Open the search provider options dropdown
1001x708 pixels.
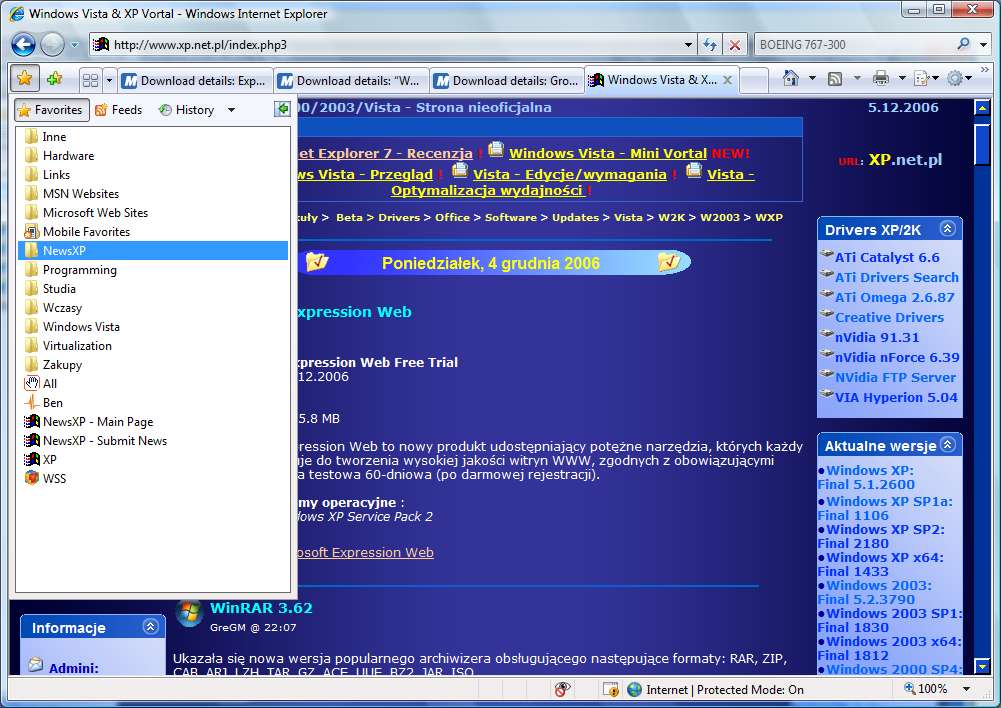[984, 45]
